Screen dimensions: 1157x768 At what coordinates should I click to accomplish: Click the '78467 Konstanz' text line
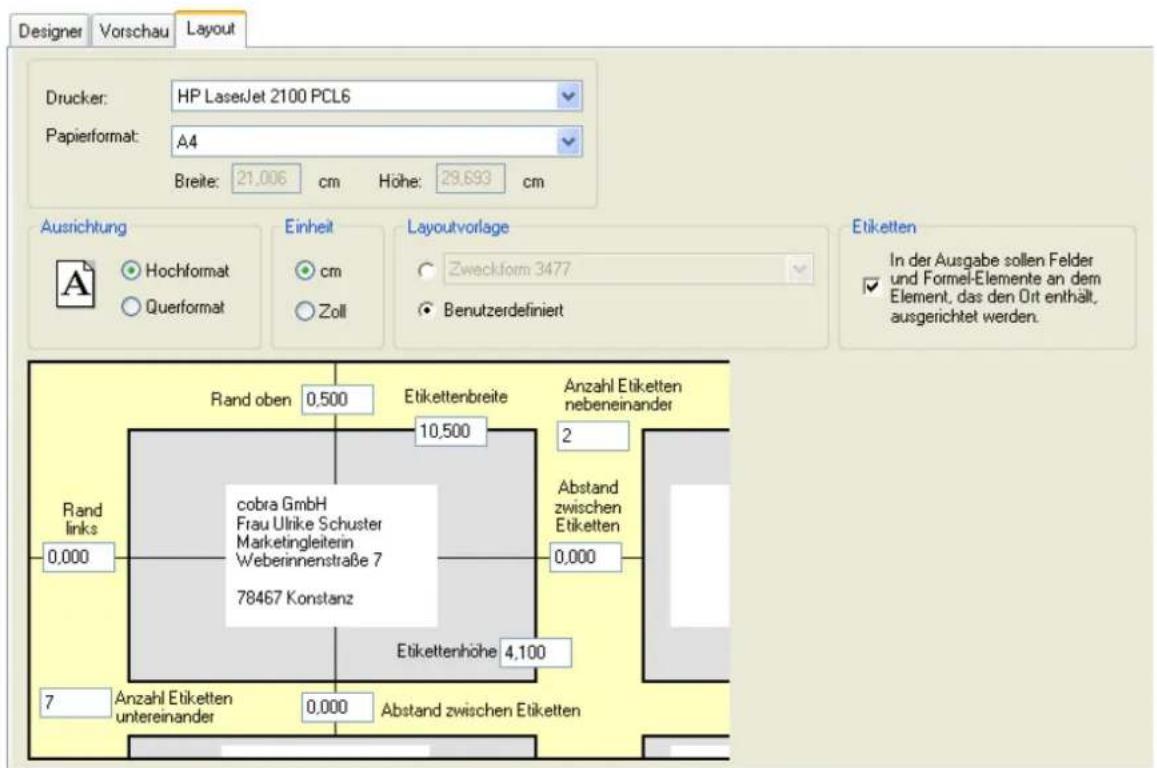[294, 598]
